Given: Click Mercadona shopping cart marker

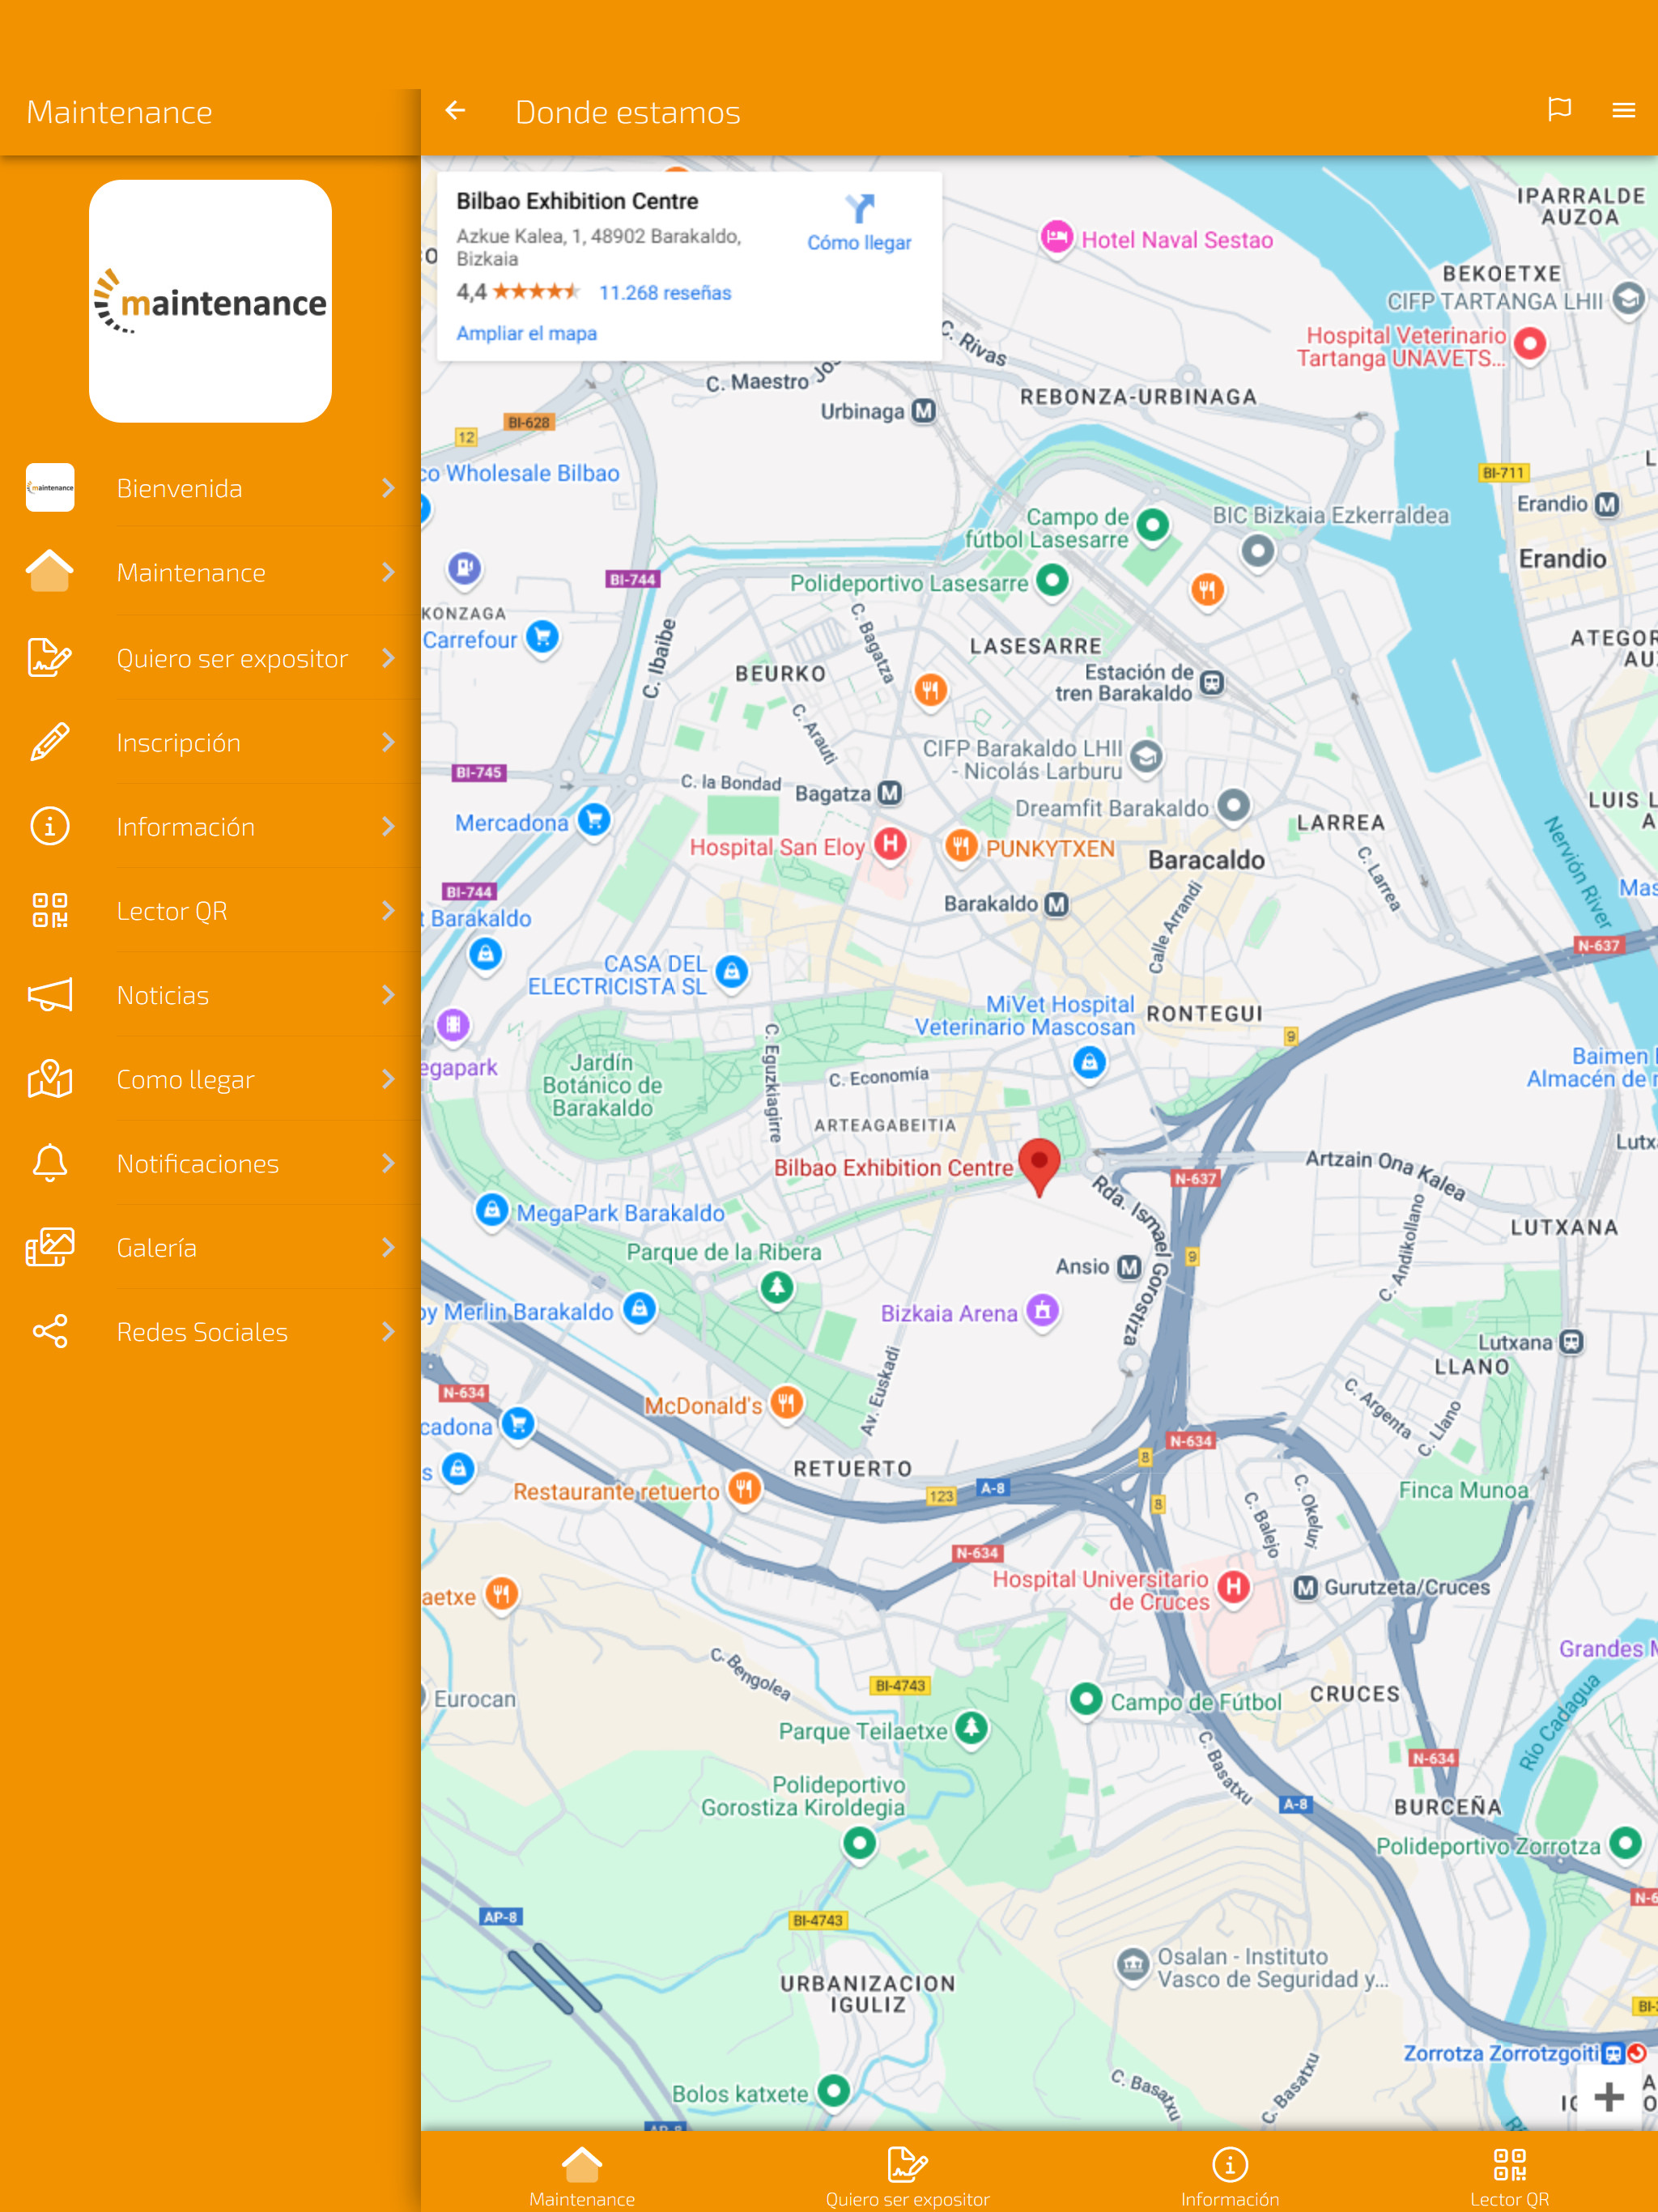Looking at the screenshot, I should (594, 821).
